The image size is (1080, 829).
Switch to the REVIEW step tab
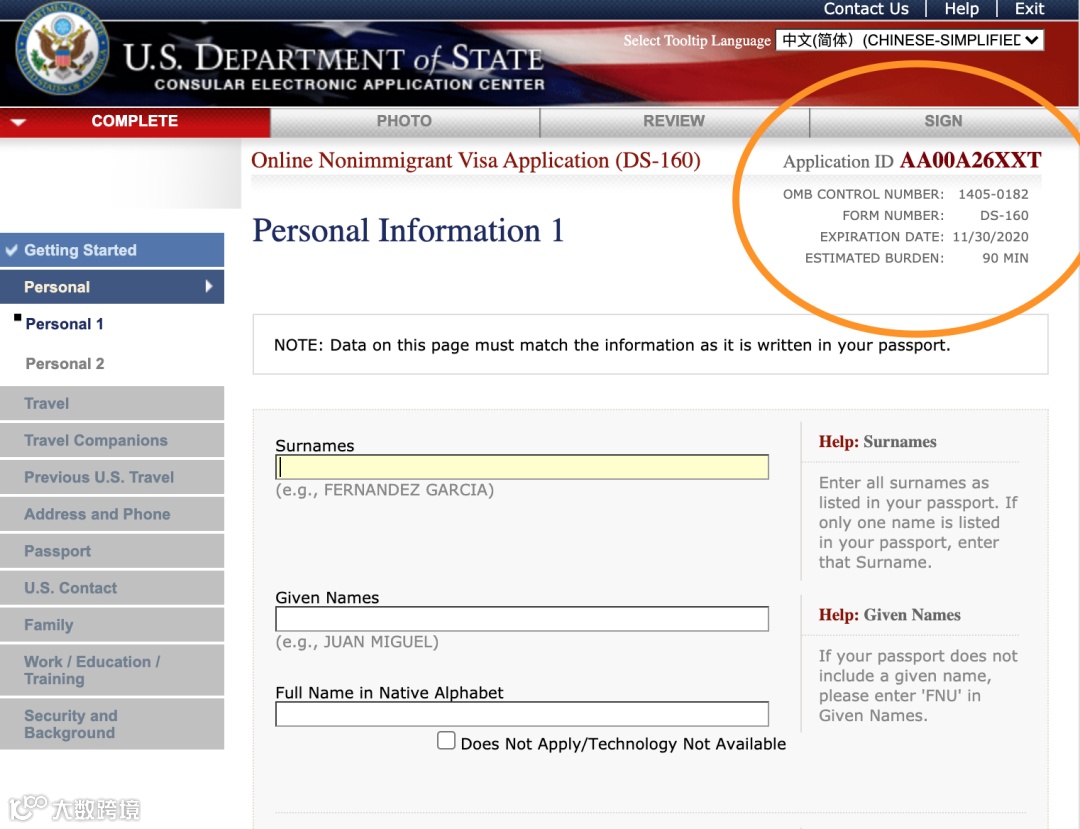(674, 121)
